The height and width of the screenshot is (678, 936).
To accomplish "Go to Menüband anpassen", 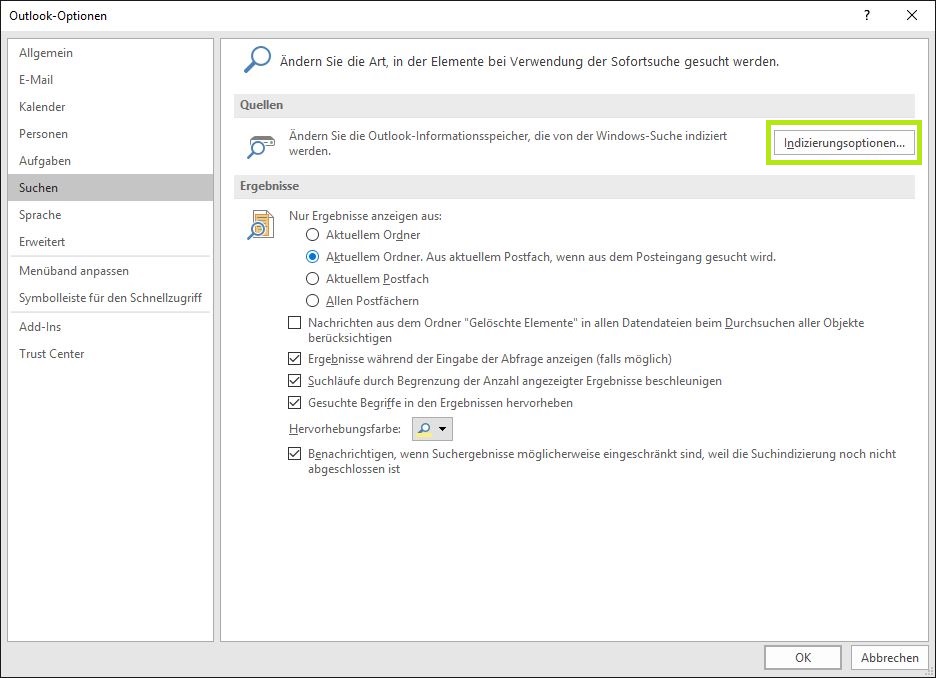I will coord(110,271).
